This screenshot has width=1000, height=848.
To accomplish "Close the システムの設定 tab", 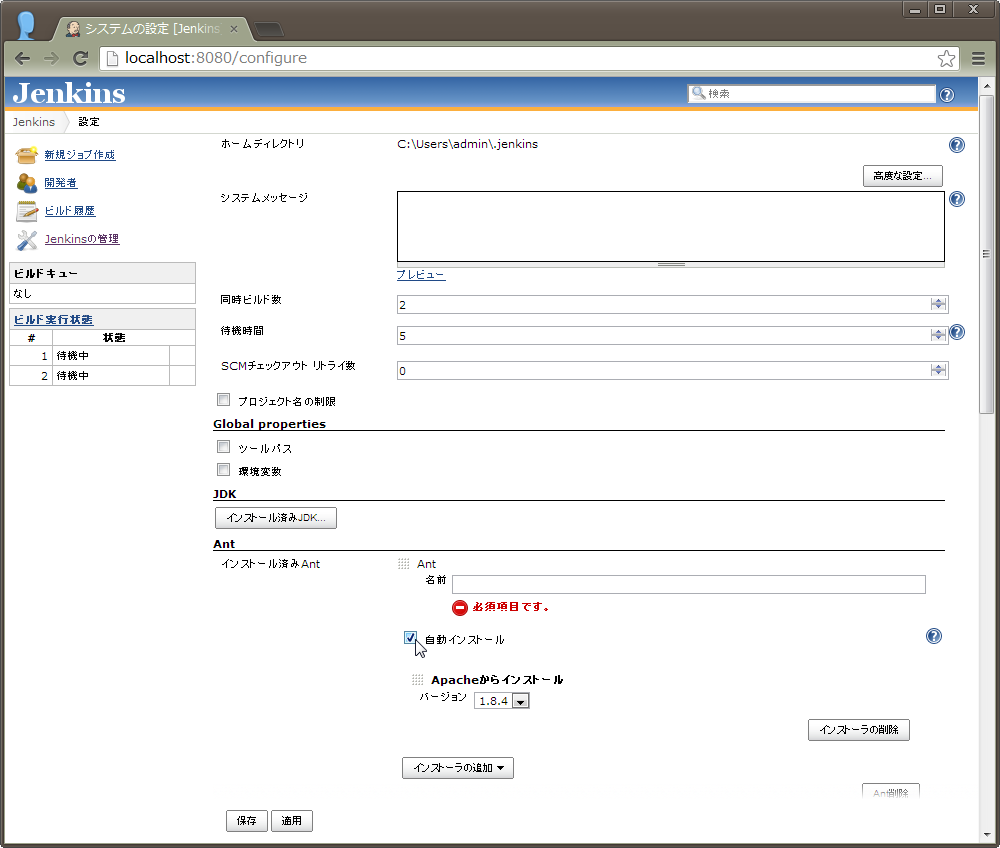I will (233, 29).
